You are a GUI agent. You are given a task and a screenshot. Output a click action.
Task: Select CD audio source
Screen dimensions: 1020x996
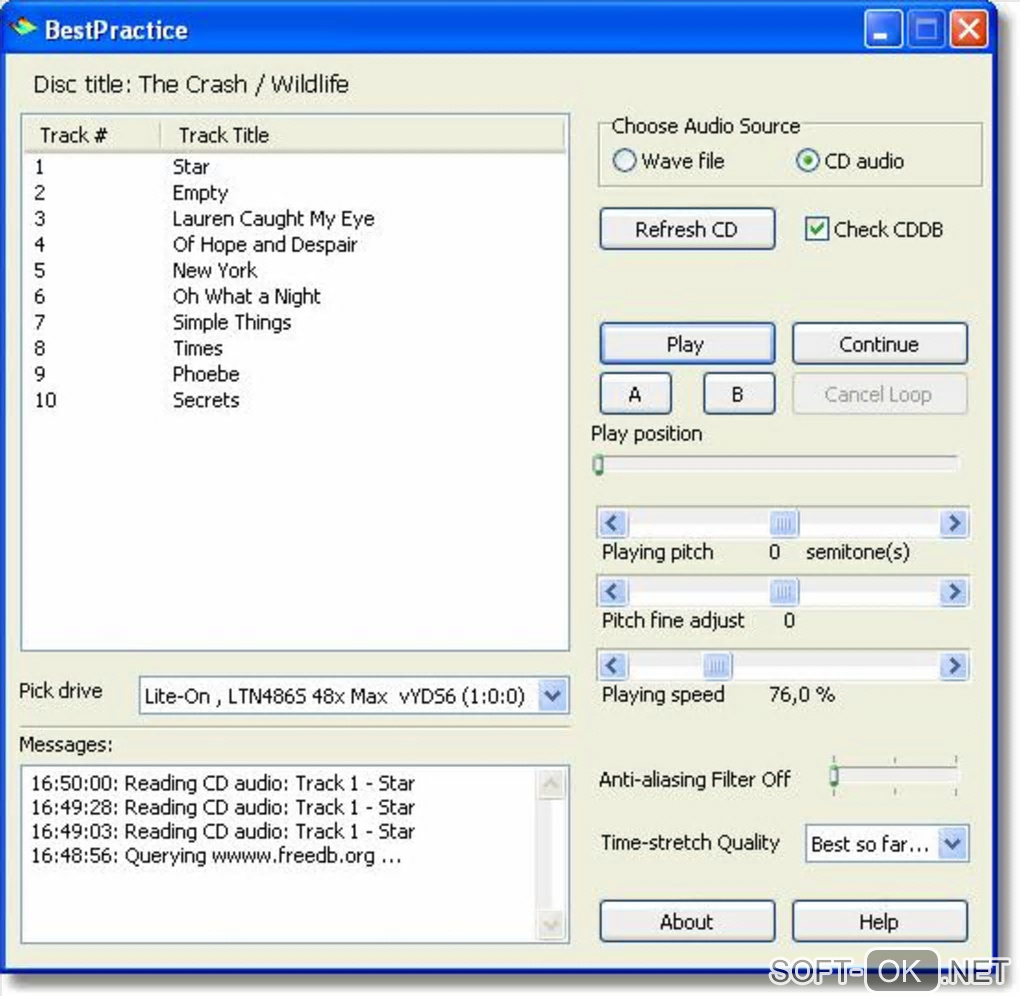coord(850,161)
